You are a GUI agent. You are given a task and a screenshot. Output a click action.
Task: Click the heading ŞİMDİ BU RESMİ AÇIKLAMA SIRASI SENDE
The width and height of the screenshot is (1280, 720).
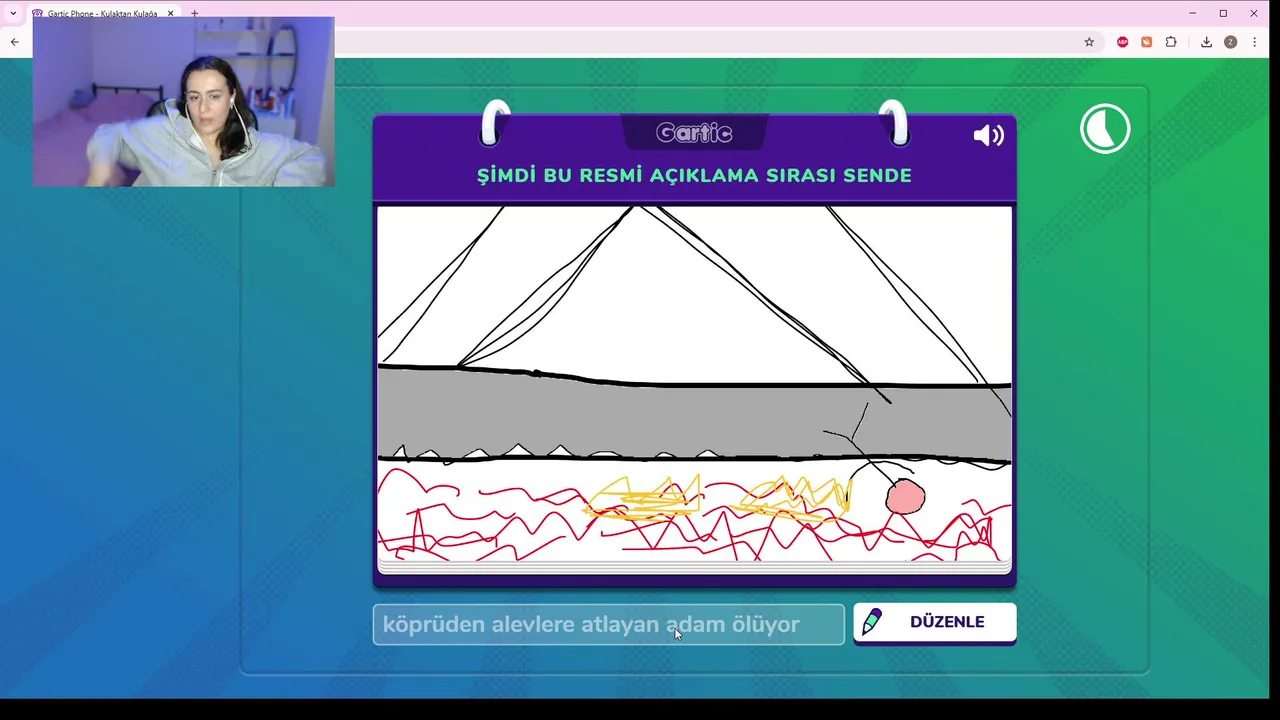click(x=694, y=175)
